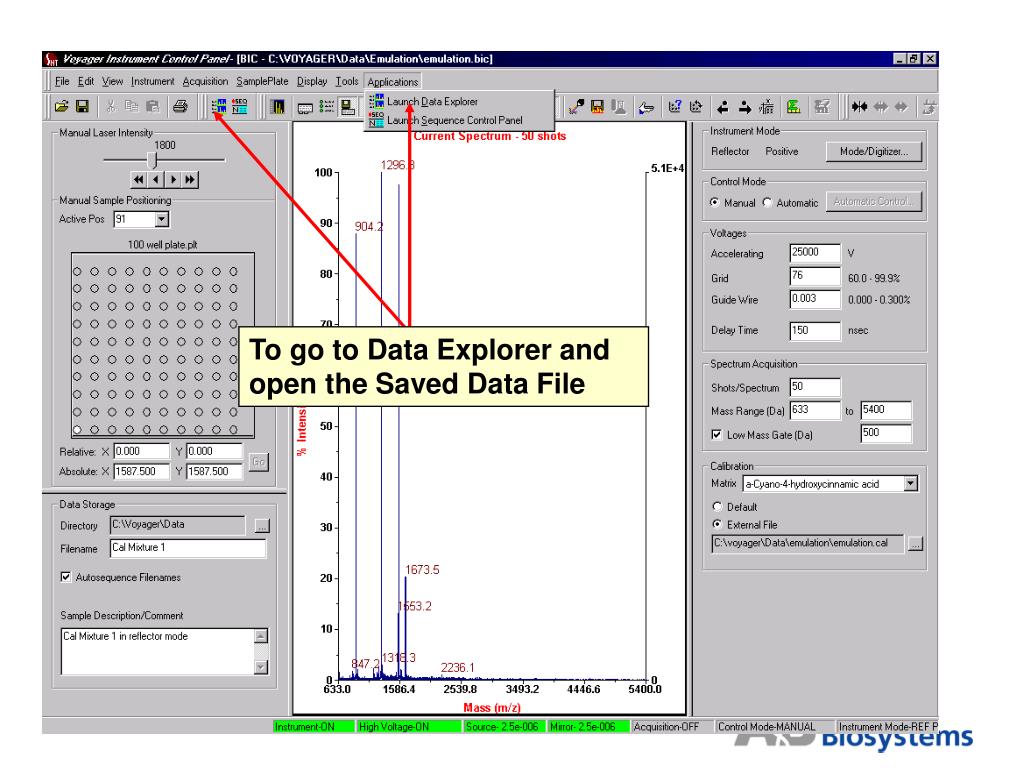Image resolution: width=1024 pixels, height=768 pixels.
Task: Click the laser intensity single-step increase arrow
Action: [x=173, y=180]
